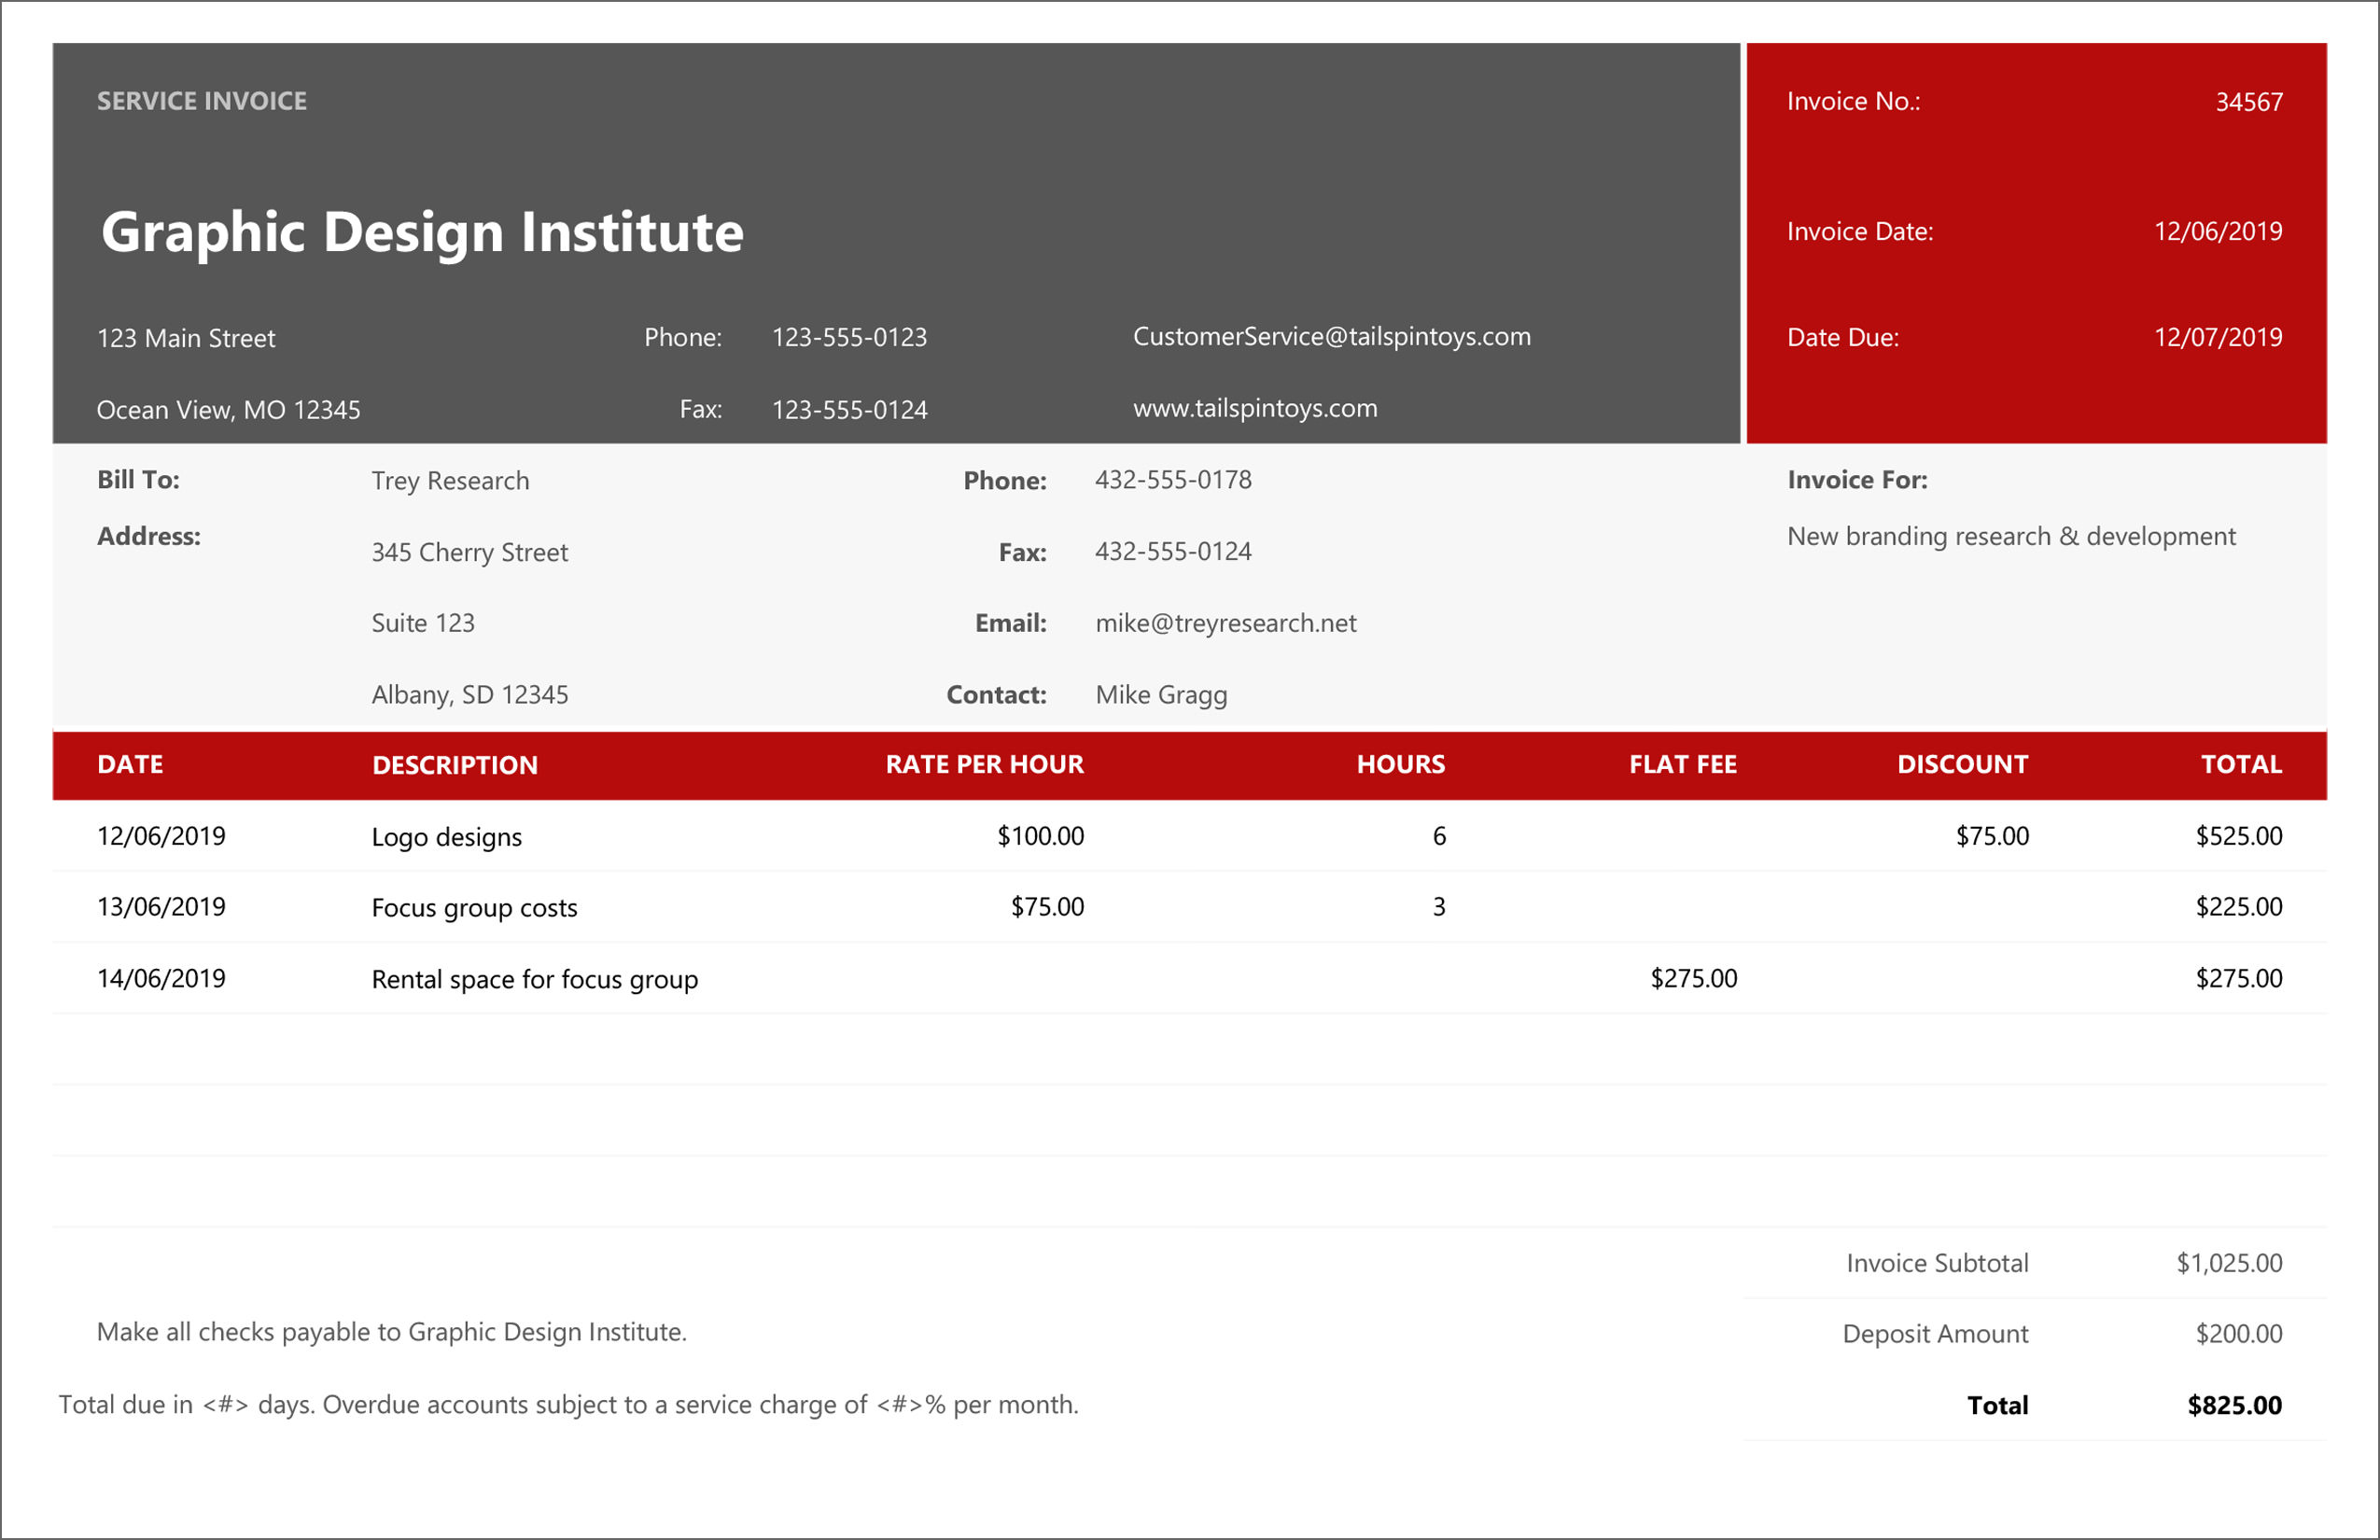Click the RATE PER HOUR column header
This screenshot has height=1540, width=2380.
984,765
